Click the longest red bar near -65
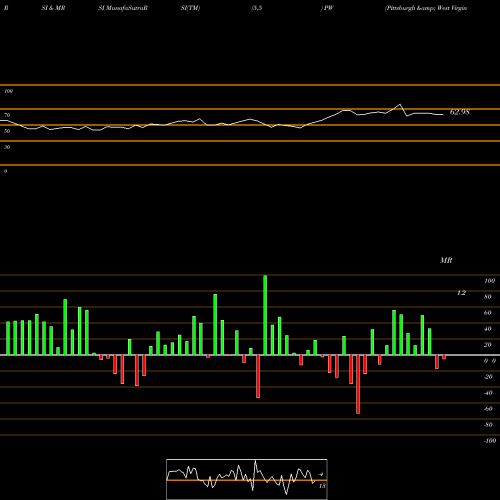Screen dimensions: 500x500 point(358,384)
